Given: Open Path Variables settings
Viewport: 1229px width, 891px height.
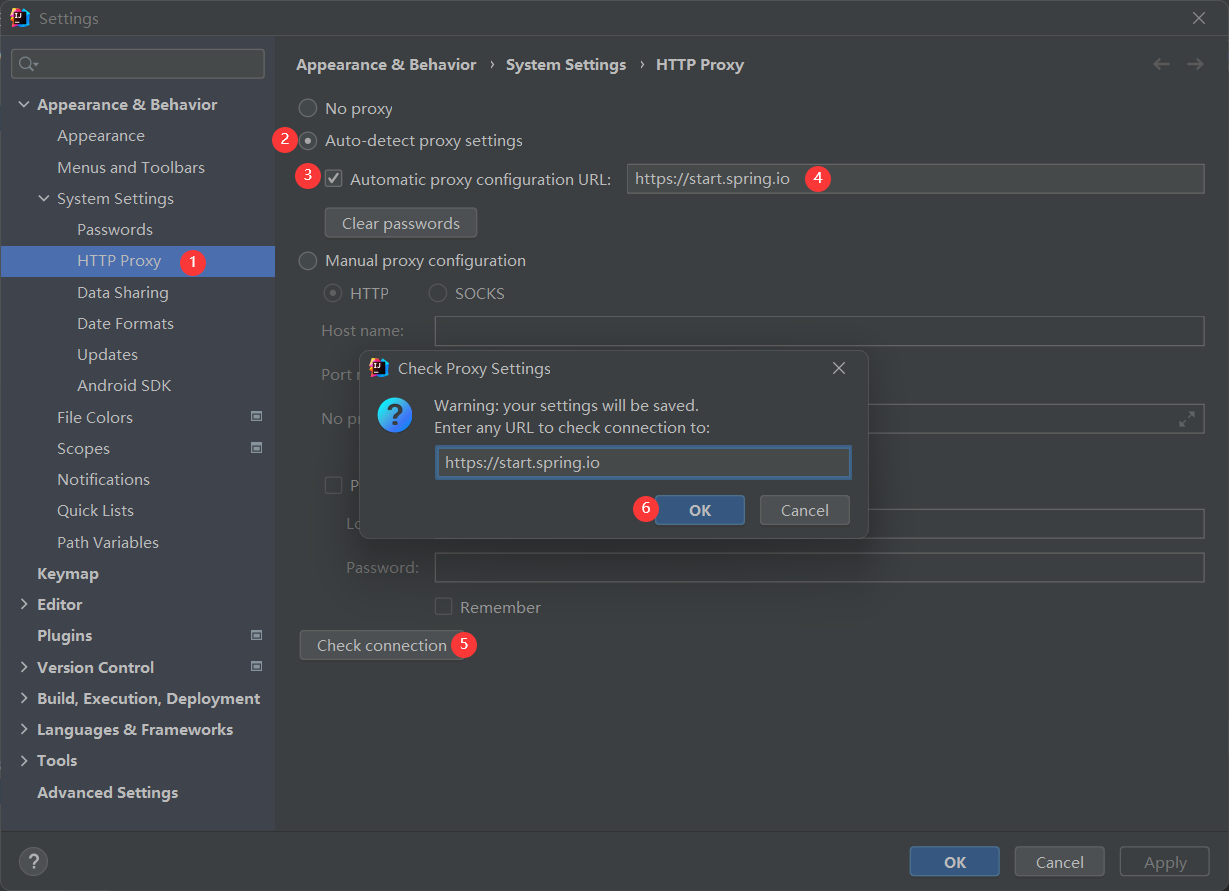Looking at the screenshot, I should 108,542.
